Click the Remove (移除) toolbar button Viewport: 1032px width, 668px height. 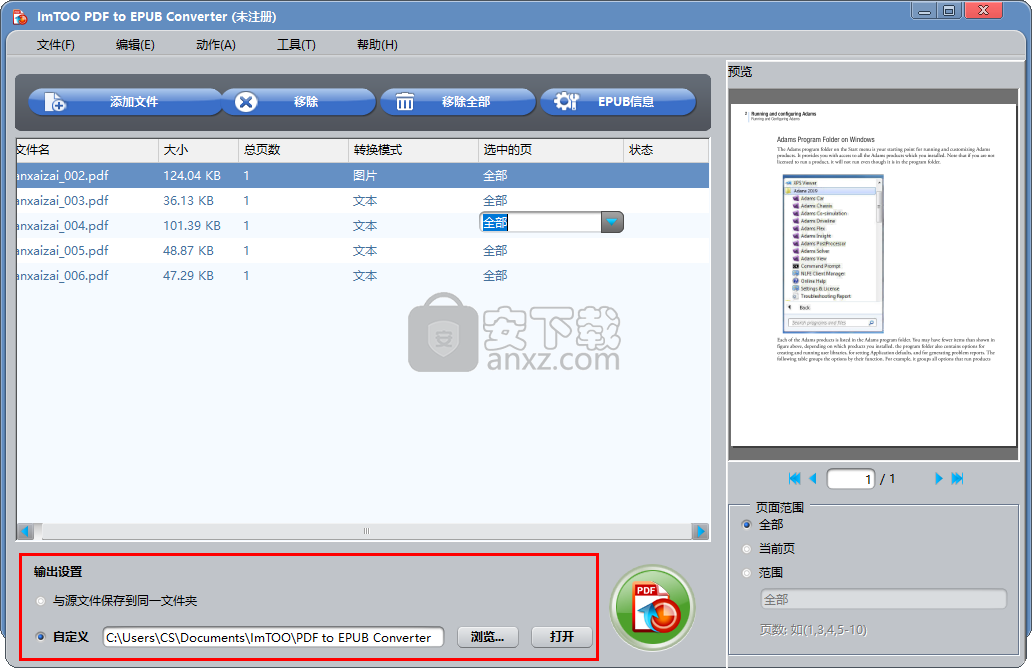[299, 102]
